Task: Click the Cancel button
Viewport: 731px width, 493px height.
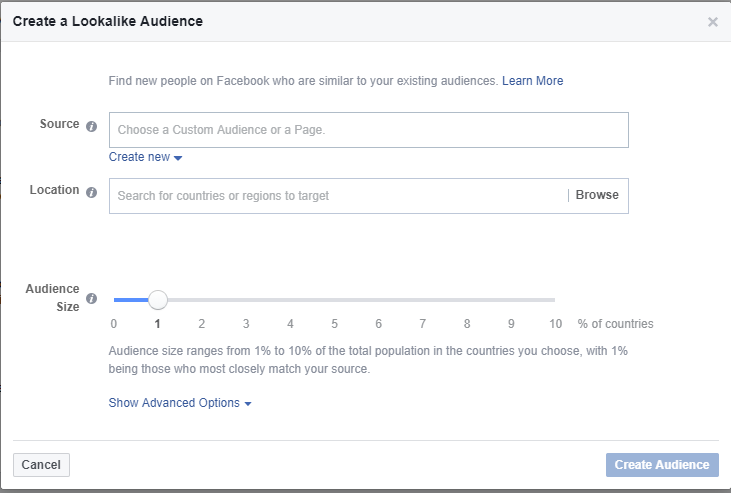Action: (x=41, y=465)
